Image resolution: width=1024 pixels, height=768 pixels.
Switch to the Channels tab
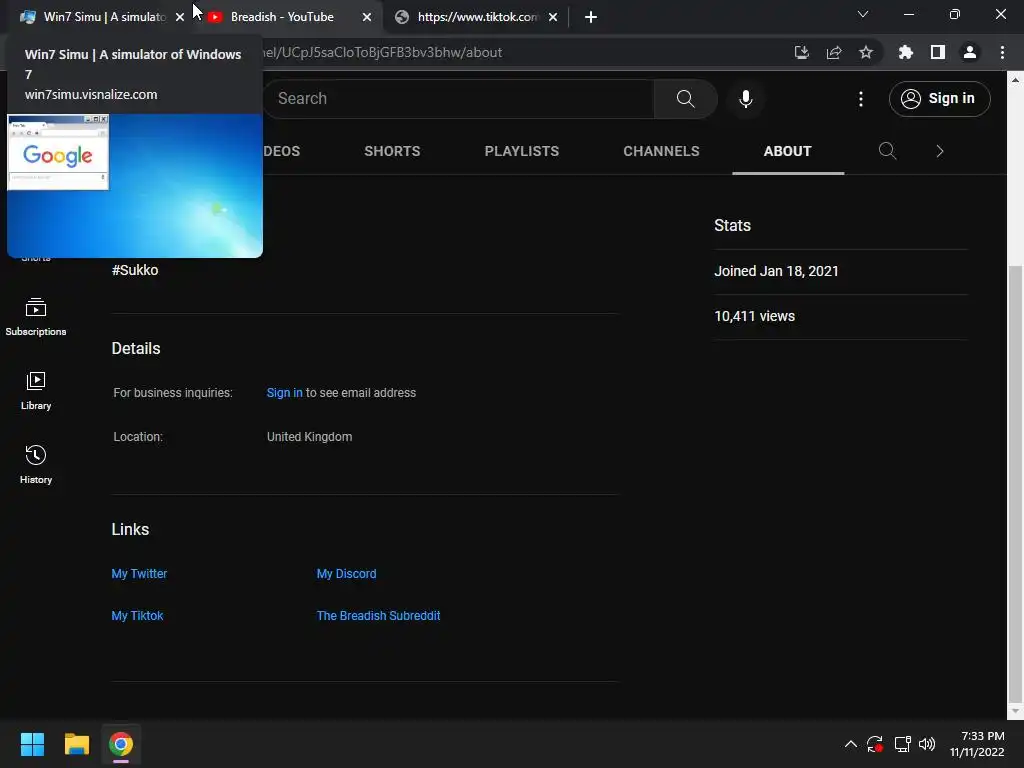pyautogui.click(x=661, y=151)
